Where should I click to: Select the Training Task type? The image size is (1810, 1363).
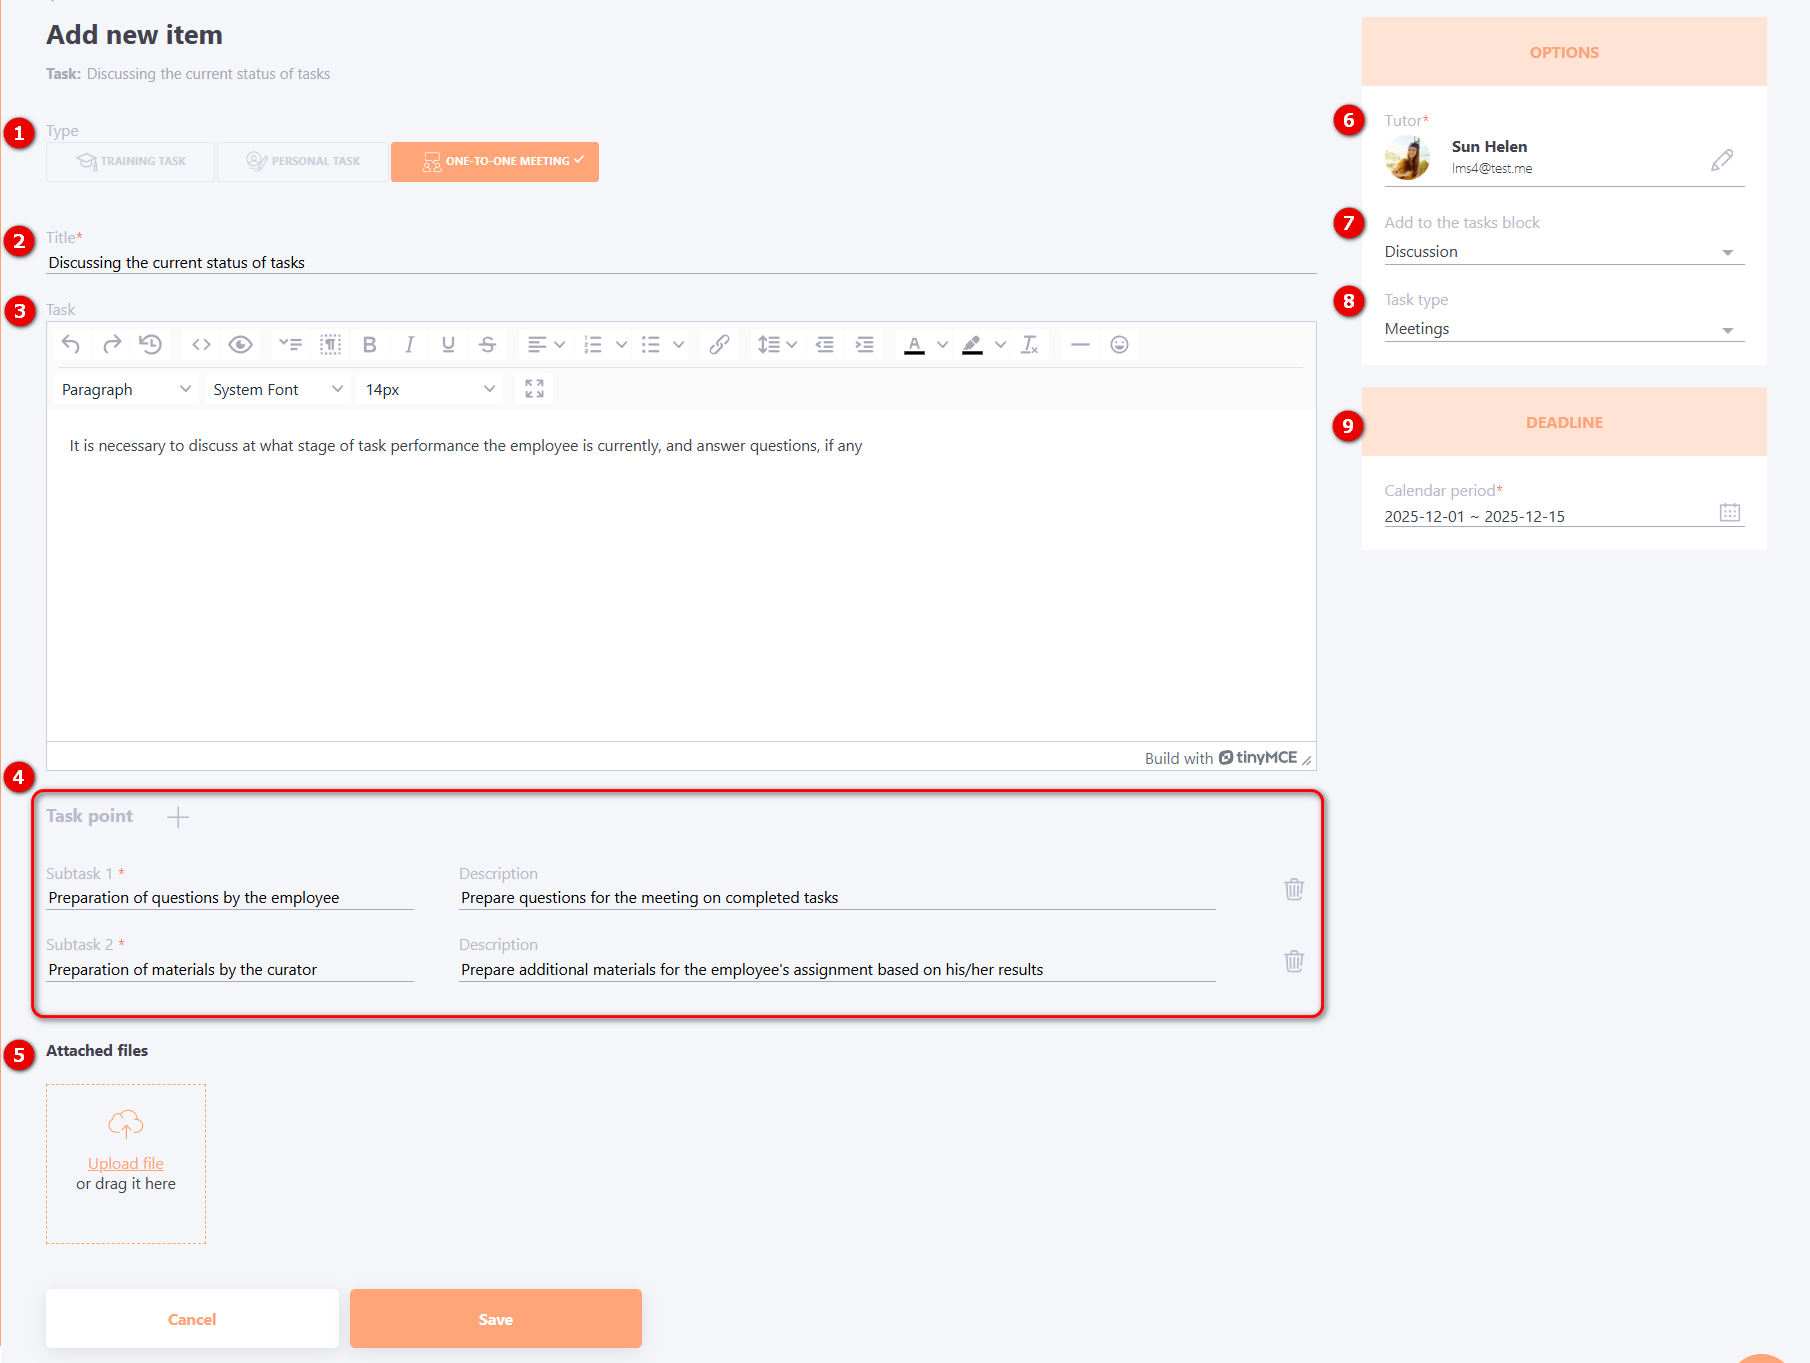pyautogui.click(x=131, y=161)
